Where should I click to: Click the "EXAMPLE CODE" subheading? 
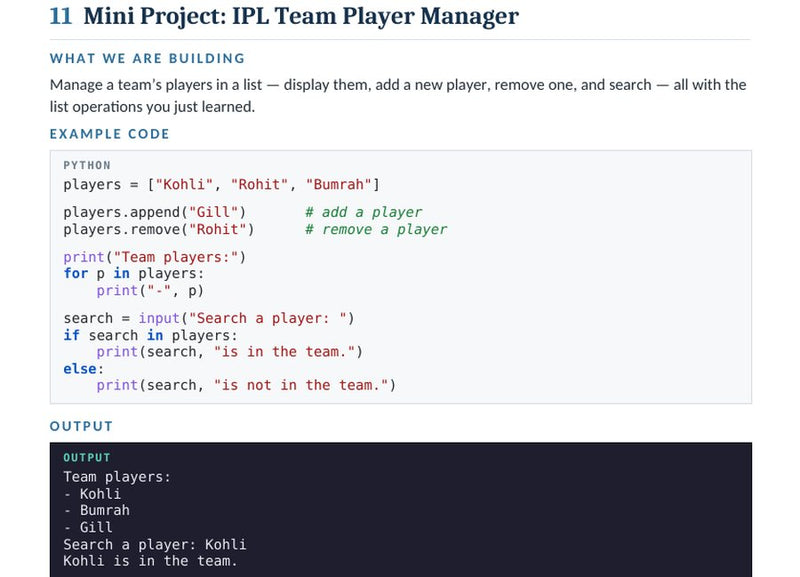(x=110, y=134)
